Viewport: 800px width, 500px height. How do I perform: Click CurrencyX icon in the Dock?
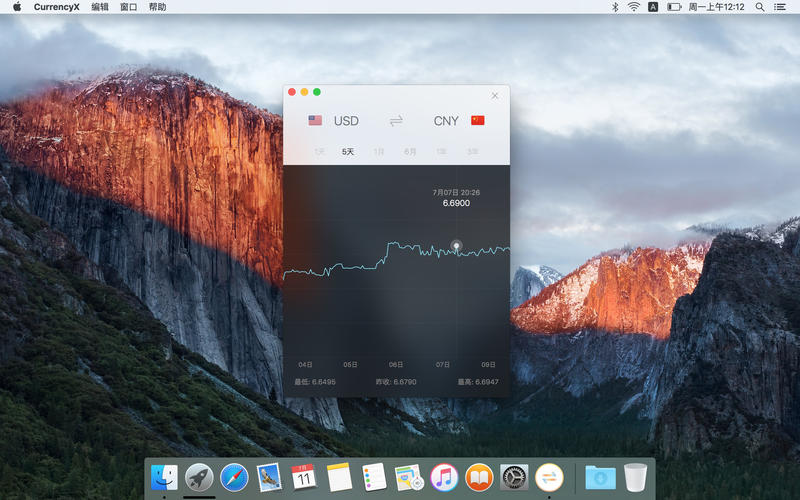(x=549, y=478)
